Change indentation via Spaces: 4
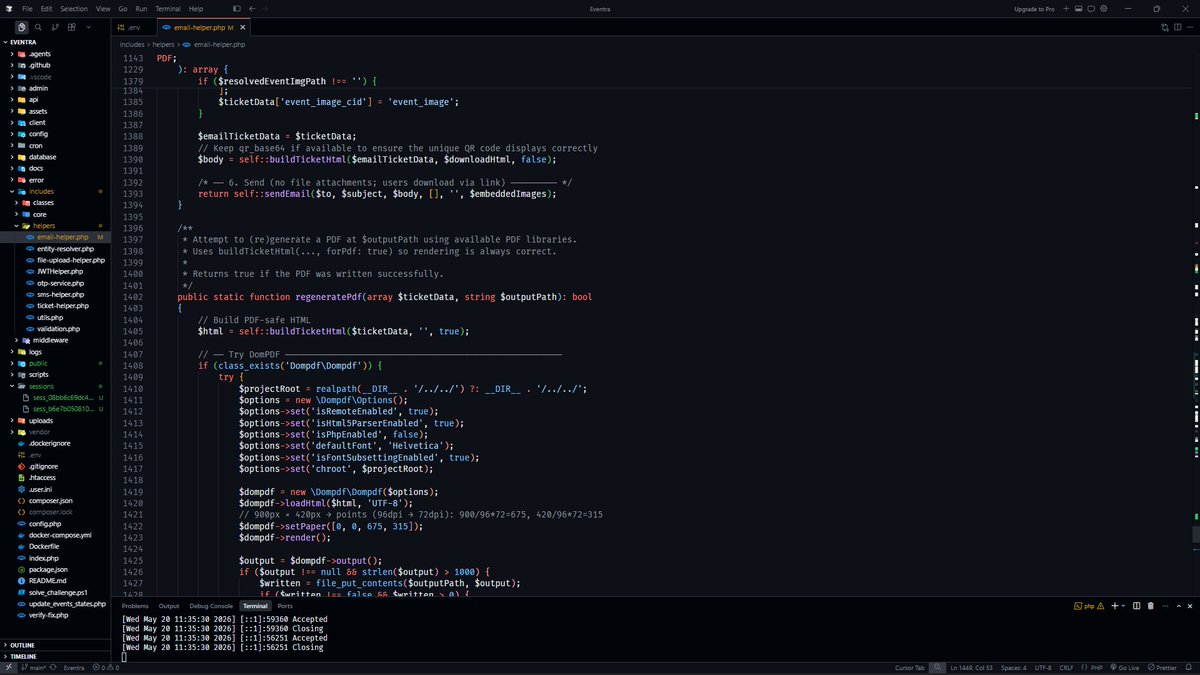Screen dimensions: 1200x675 (x=1014, y=668)
